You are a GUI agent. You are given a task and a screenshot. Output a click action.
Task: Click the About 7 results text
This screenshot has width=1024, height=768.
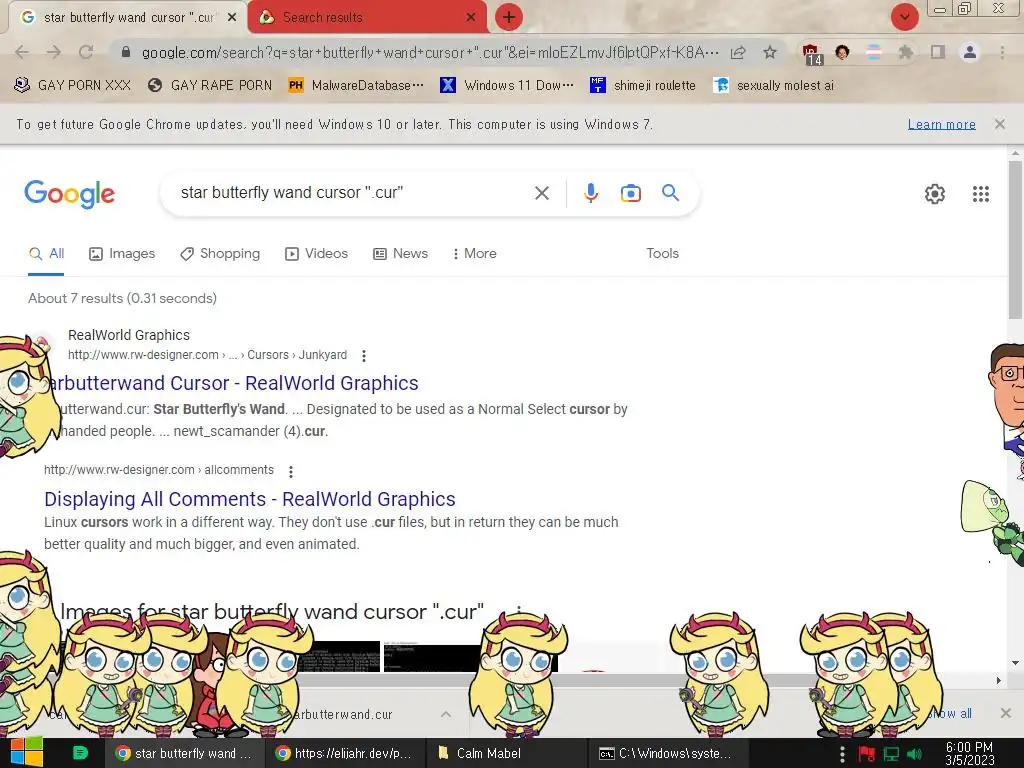(x=122, y=298)
